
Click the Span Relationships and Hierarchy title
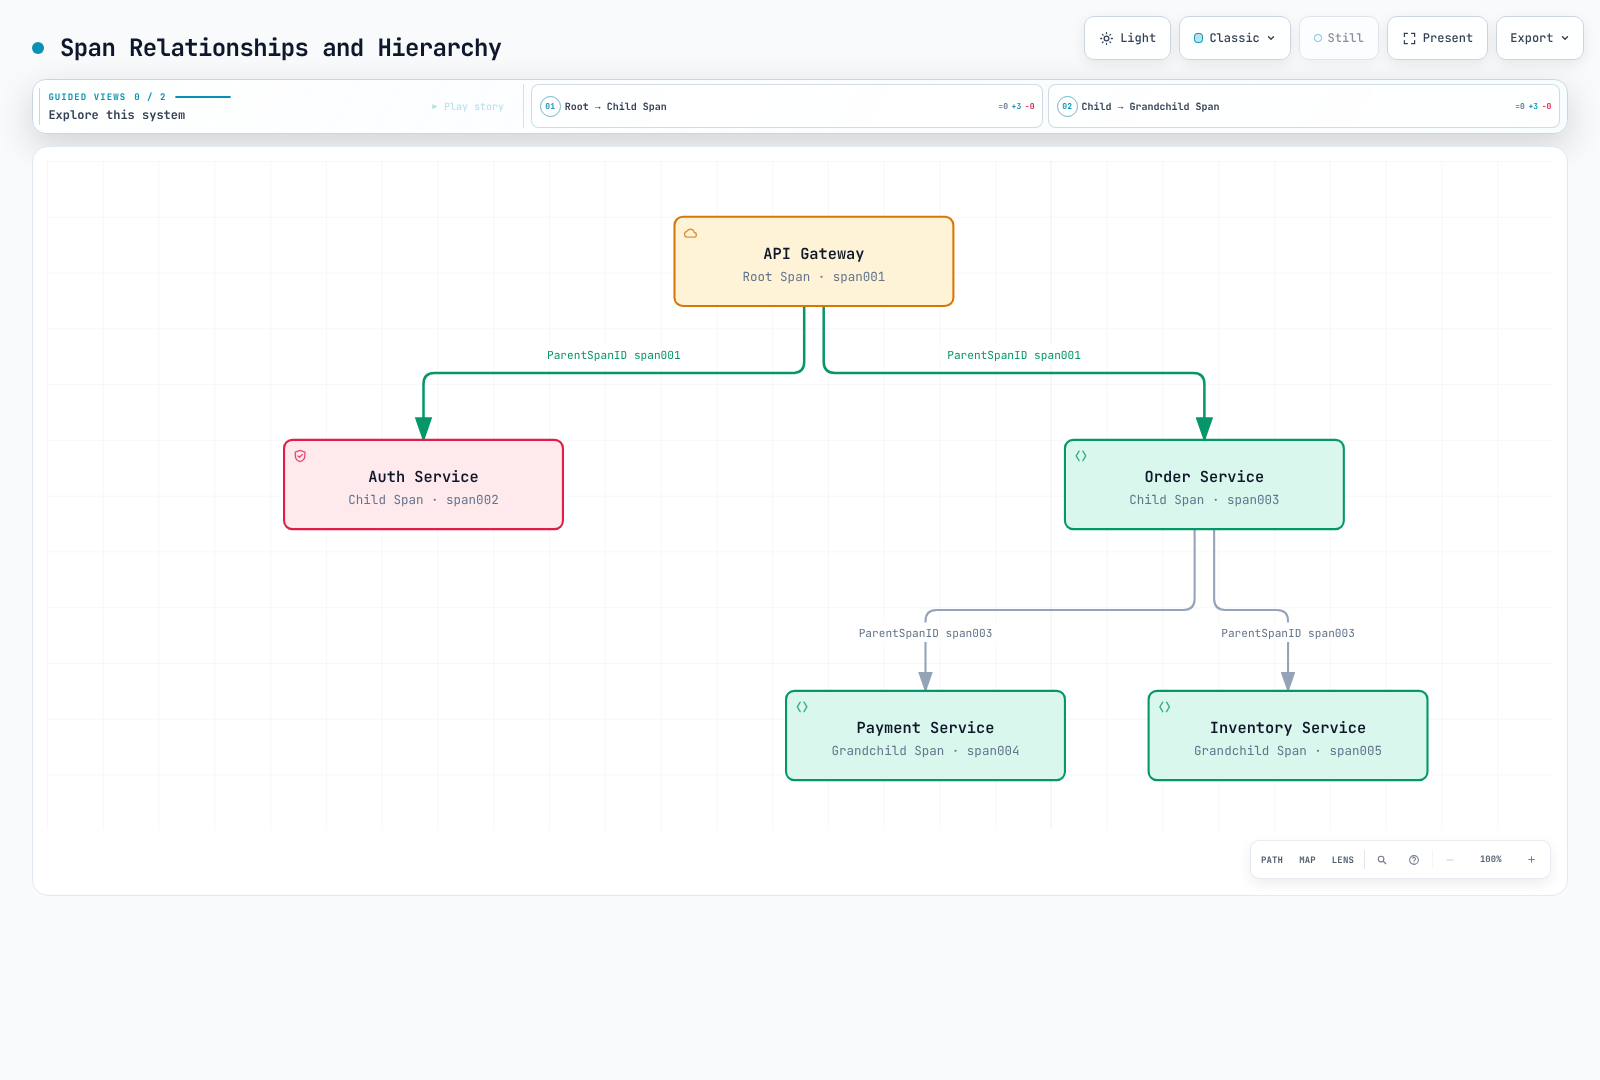pos(281,48)
